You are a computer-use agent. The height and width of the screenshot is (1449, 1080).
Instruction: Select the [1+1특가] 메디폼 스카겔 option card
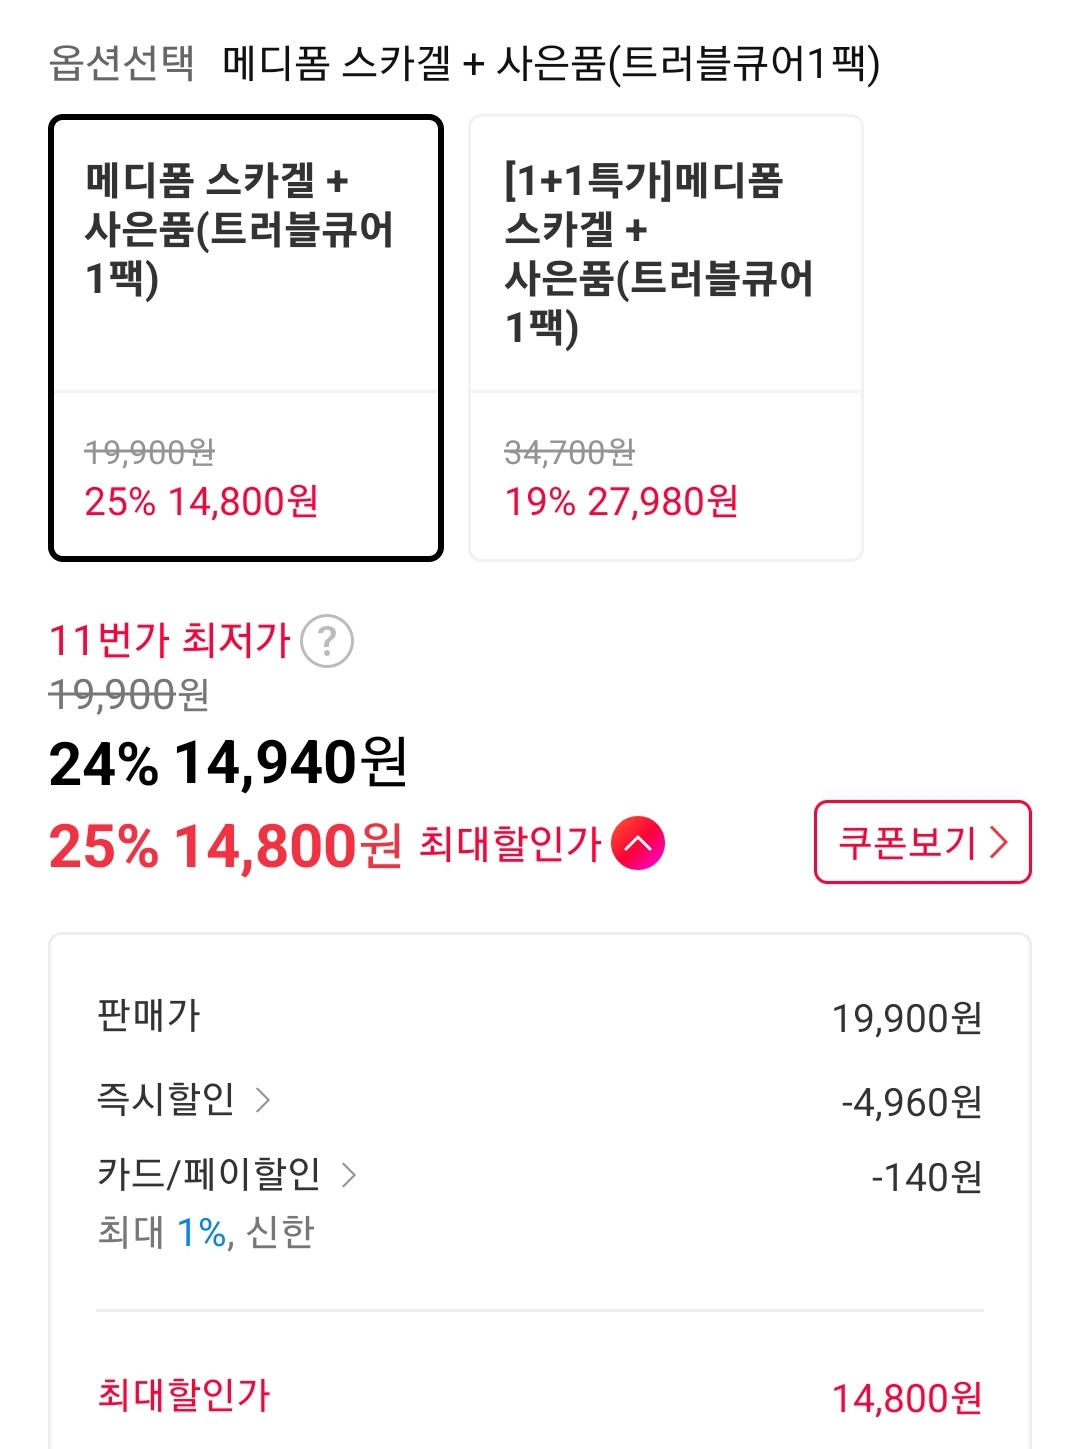tap(666, 338)
